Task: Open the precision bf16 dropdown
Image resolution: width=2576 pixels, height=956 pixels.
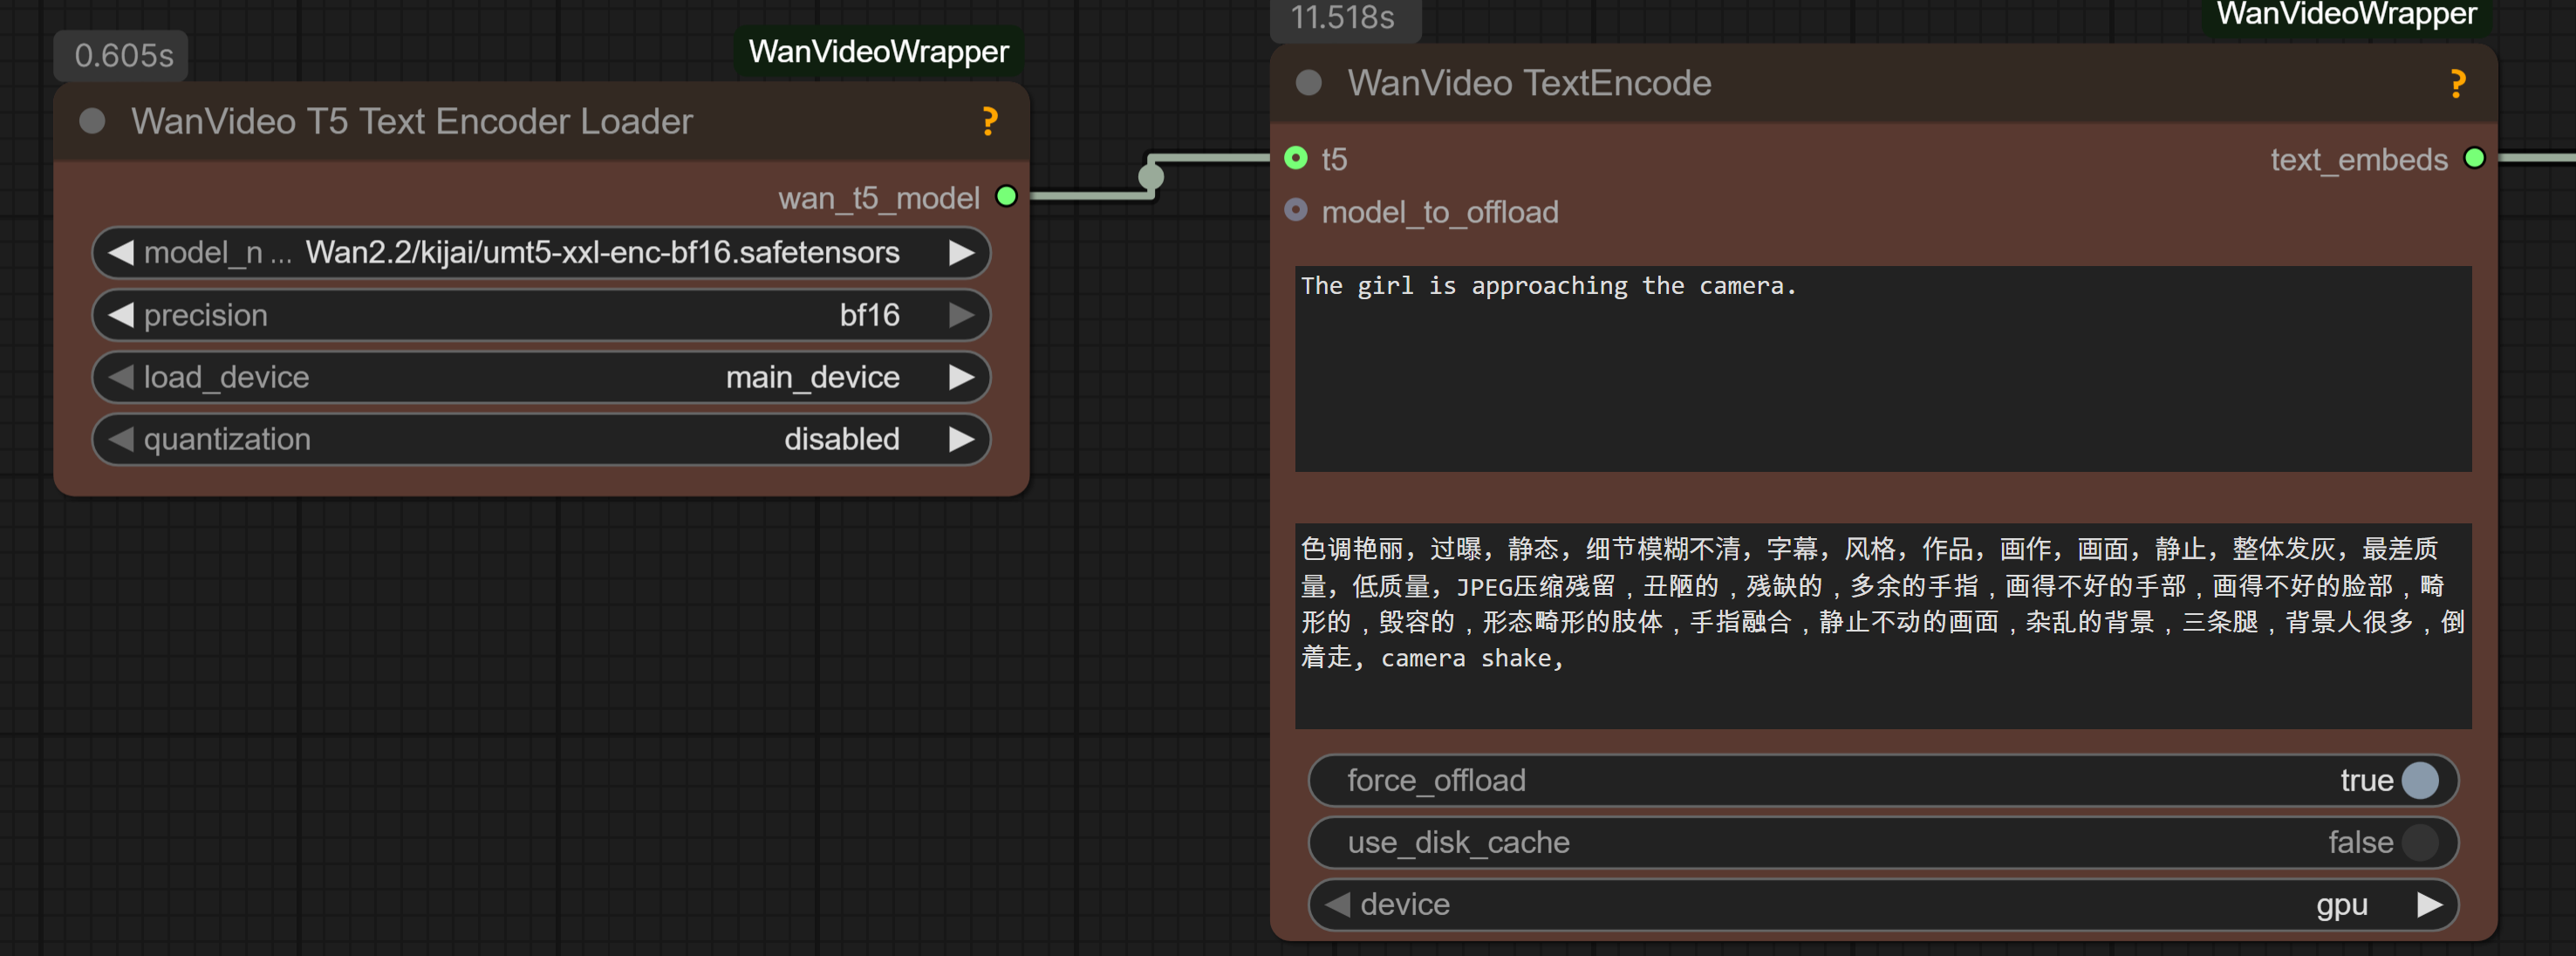Action: tap(541, 315)
